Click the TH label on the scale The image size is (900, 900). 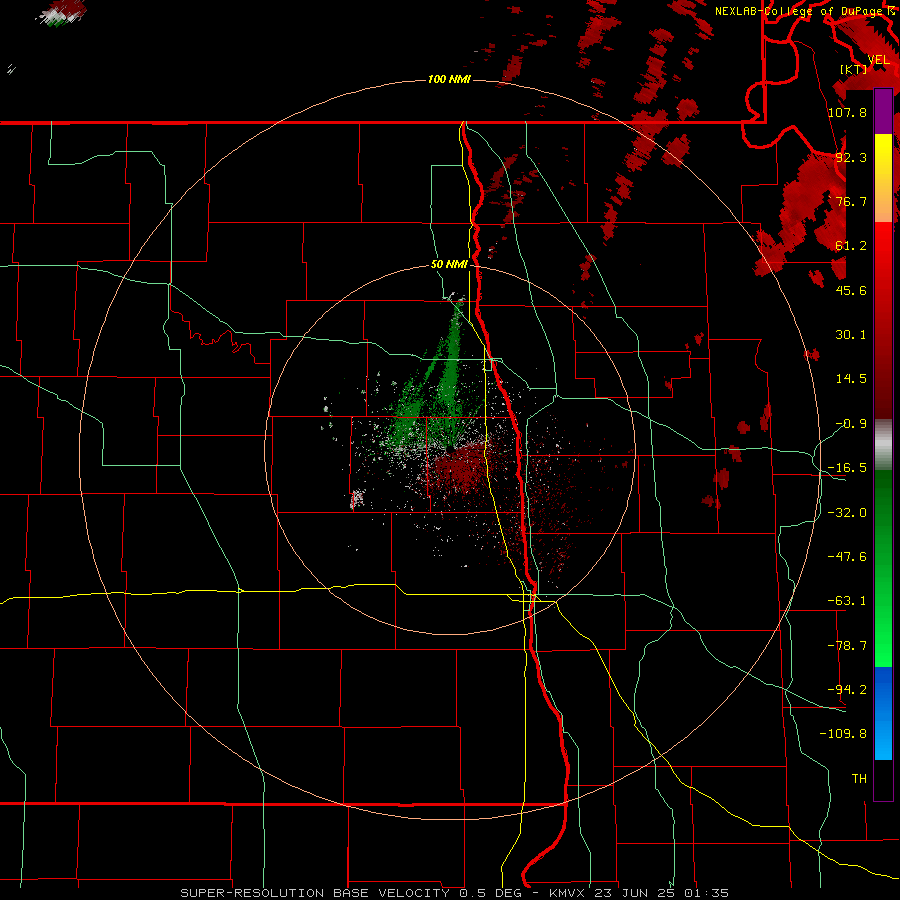859,779
